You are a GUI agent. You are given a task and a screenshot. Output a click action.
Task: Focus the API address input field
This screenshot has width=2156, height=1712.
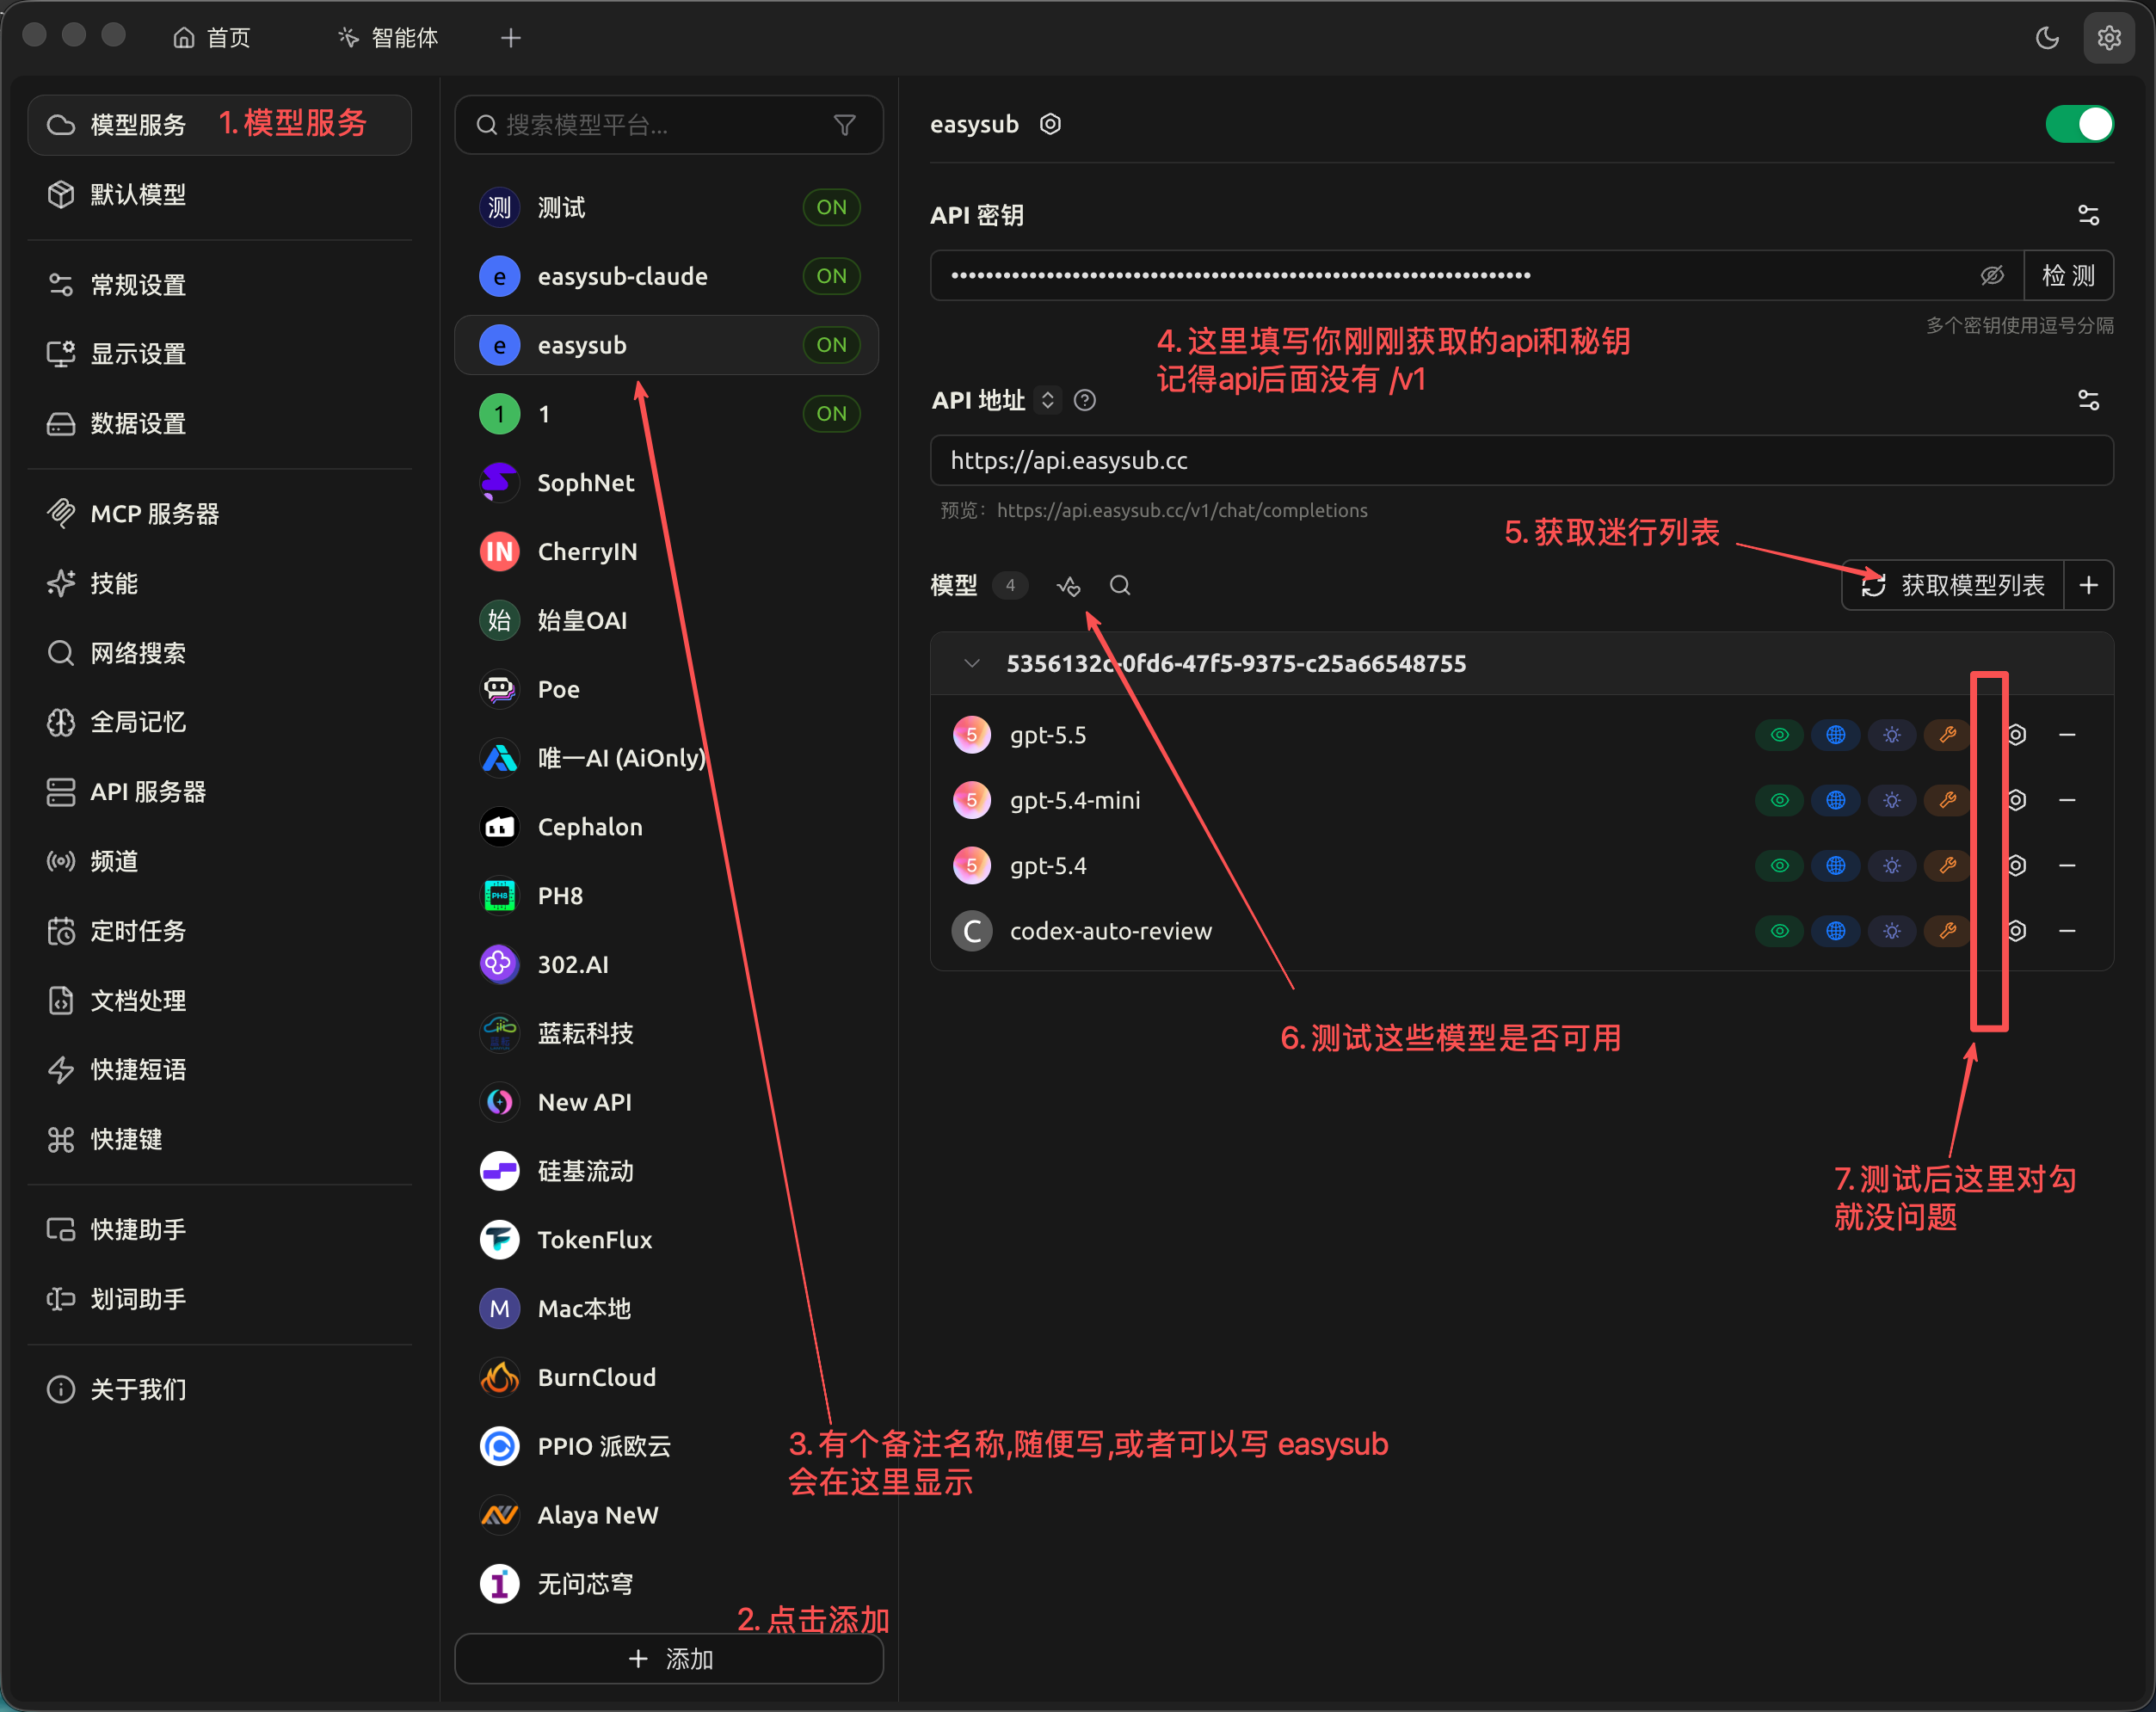pos(1521,461)
